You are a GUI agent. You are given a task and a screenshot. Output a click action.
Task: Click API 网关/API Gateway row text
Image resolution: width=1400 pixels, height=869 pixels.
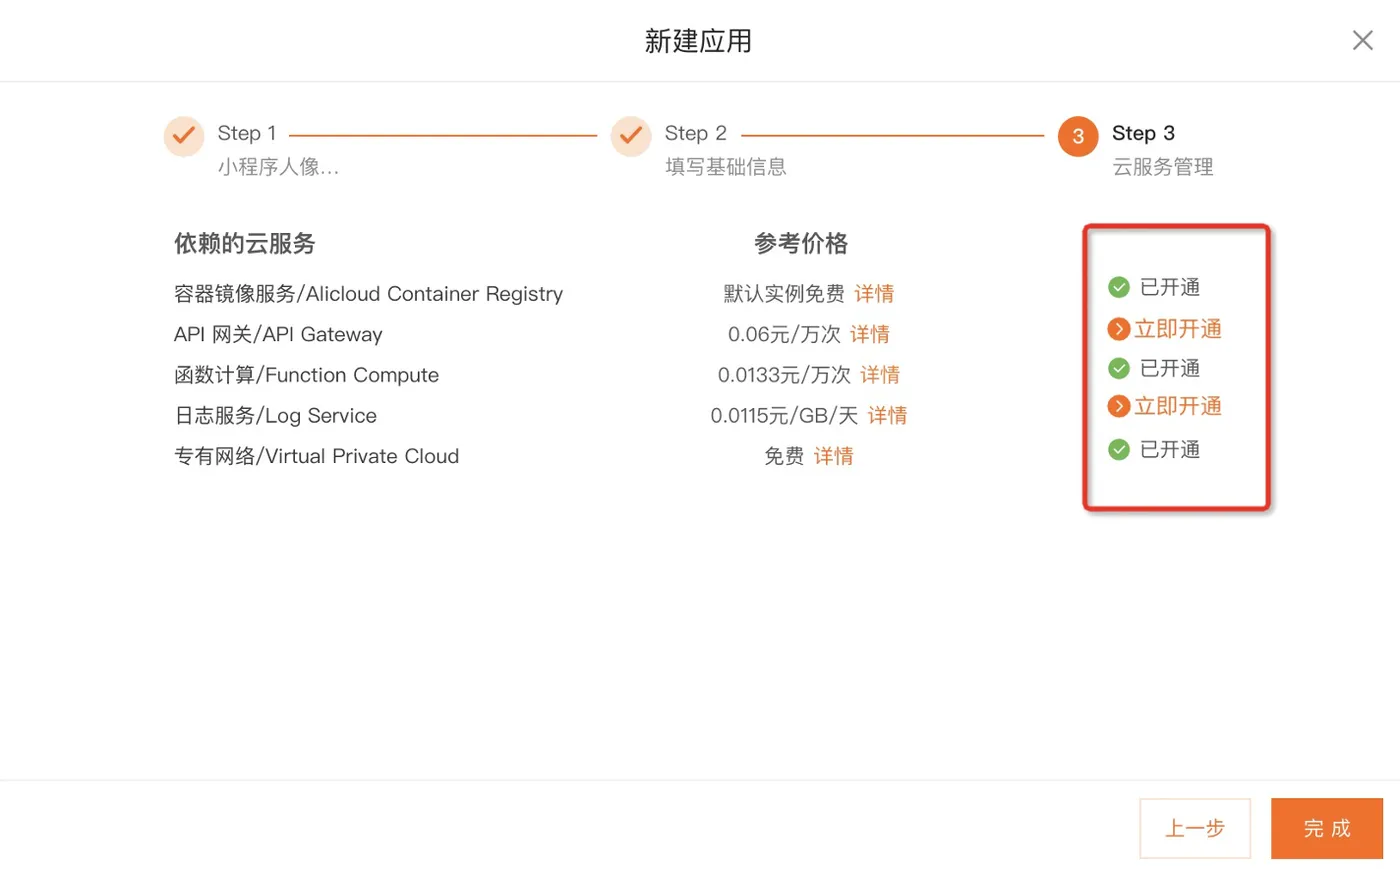point(278,334)
